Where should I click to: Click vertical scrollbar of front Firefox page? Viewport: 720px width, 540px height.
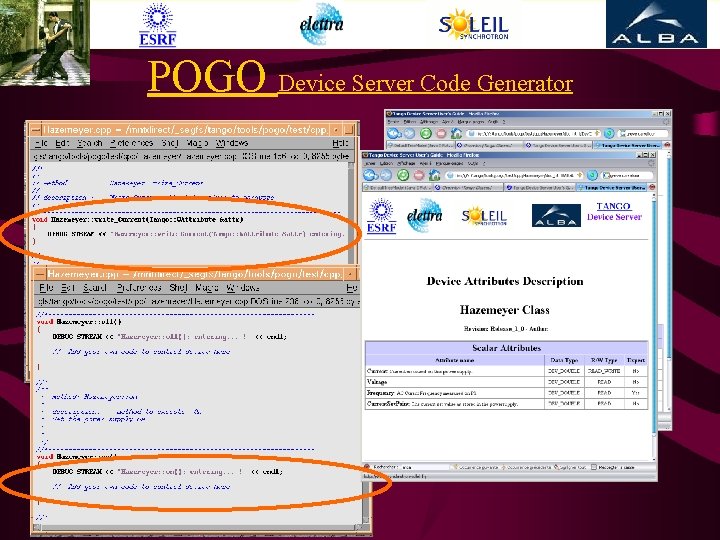point(654,326)
